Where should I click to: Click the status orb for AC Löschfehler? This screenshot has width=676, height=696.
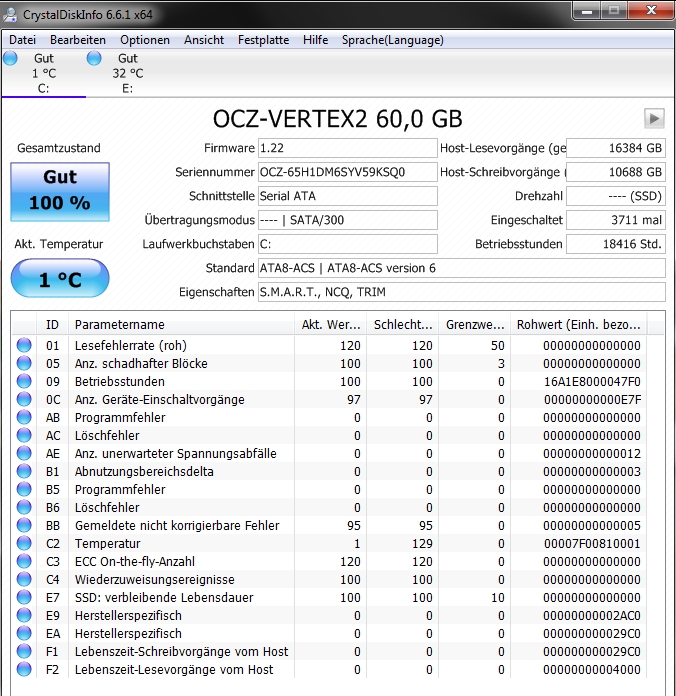[x=24, y=435]
